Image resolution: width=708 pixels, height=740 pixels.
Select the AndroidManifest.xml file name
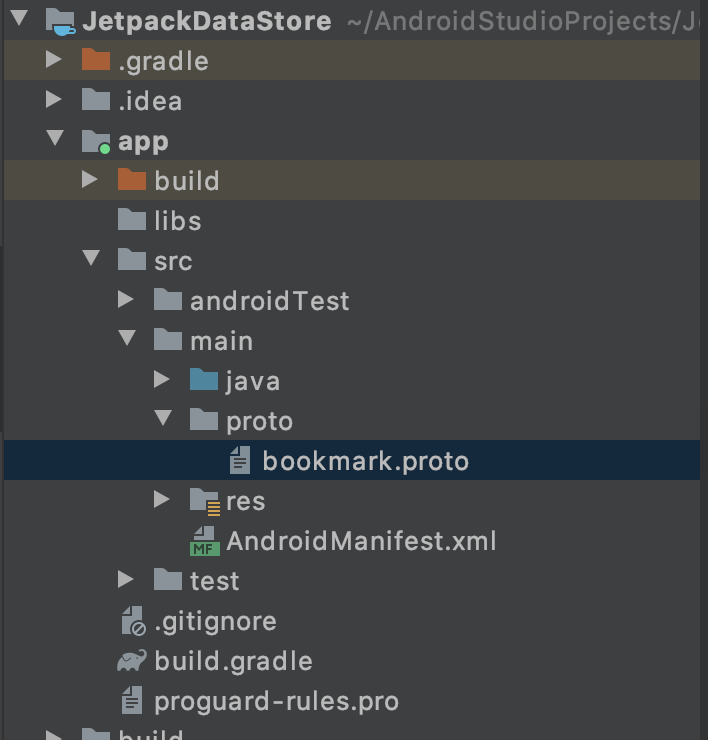(x=361, y=541)
